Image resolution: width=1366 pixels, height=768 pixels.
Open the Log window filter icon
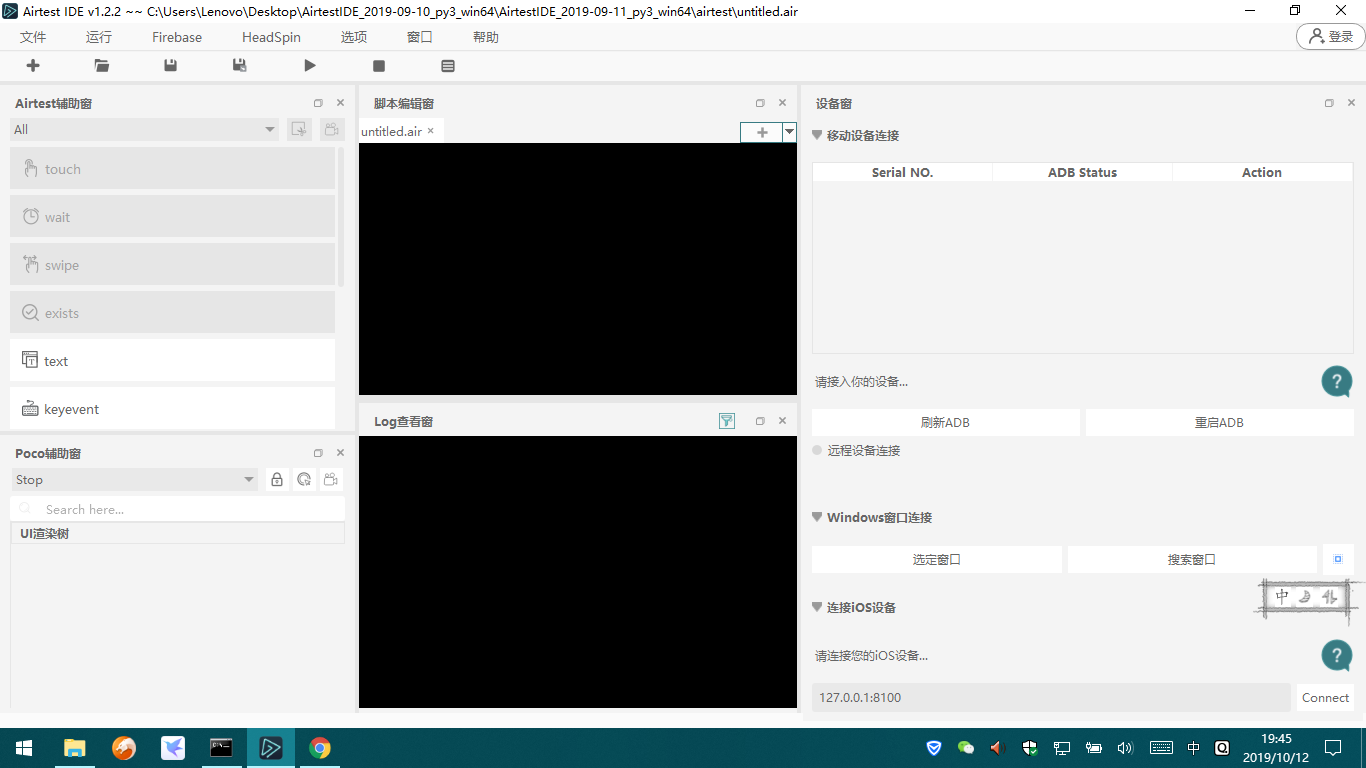pyautogui.click(x=727, y=421)
